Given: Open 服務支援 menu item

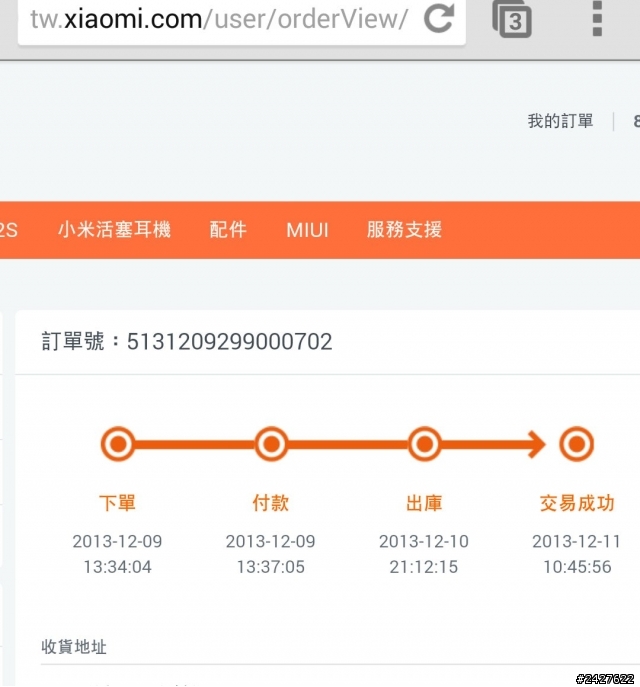Looking at the screenshot, I should [404, 230].
